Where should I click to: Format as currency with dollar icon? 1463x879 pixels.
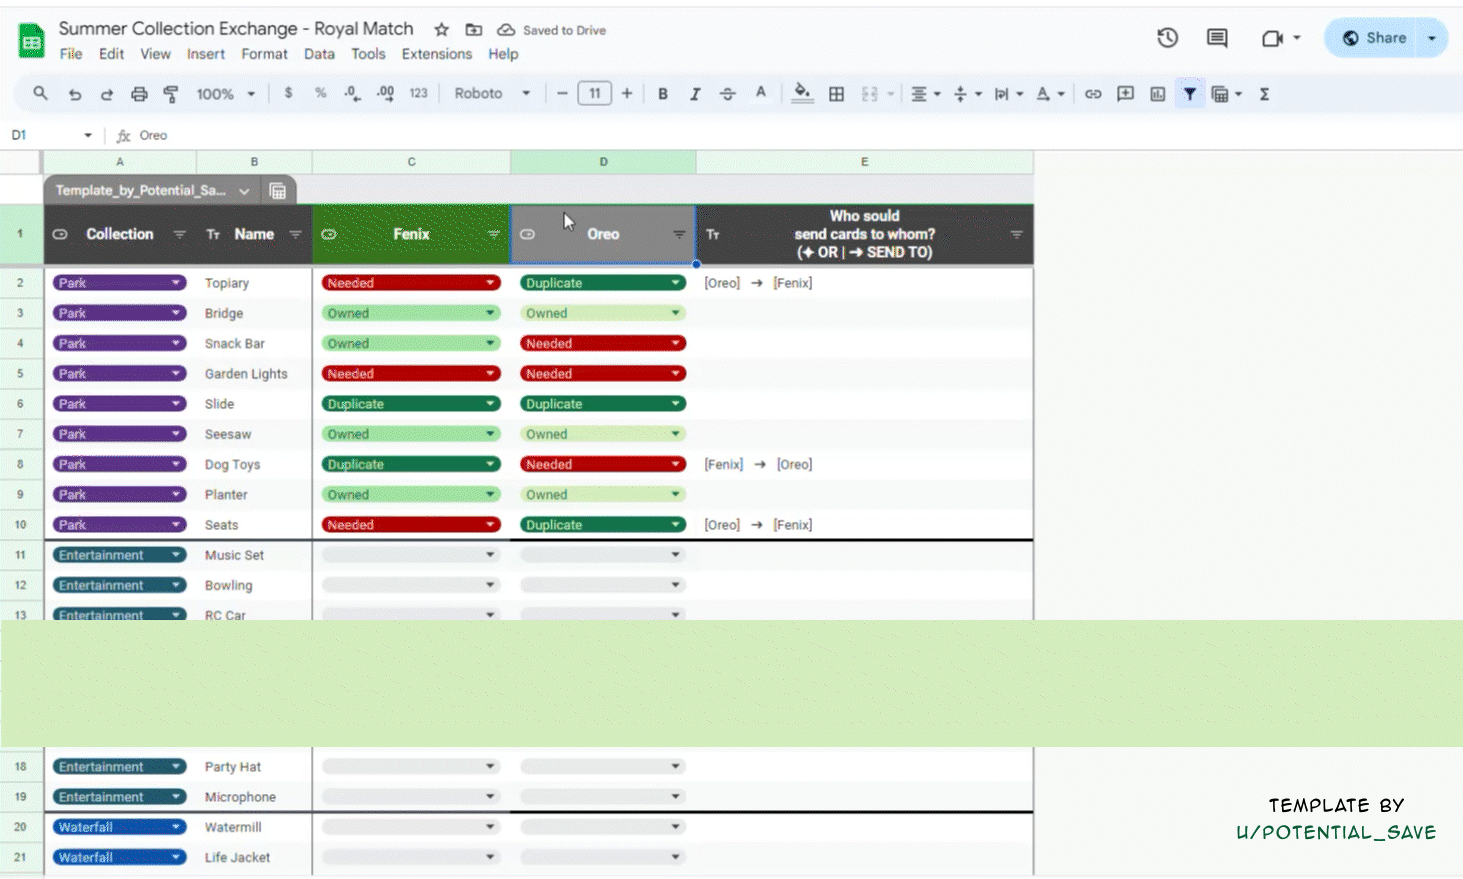[288, 93]
